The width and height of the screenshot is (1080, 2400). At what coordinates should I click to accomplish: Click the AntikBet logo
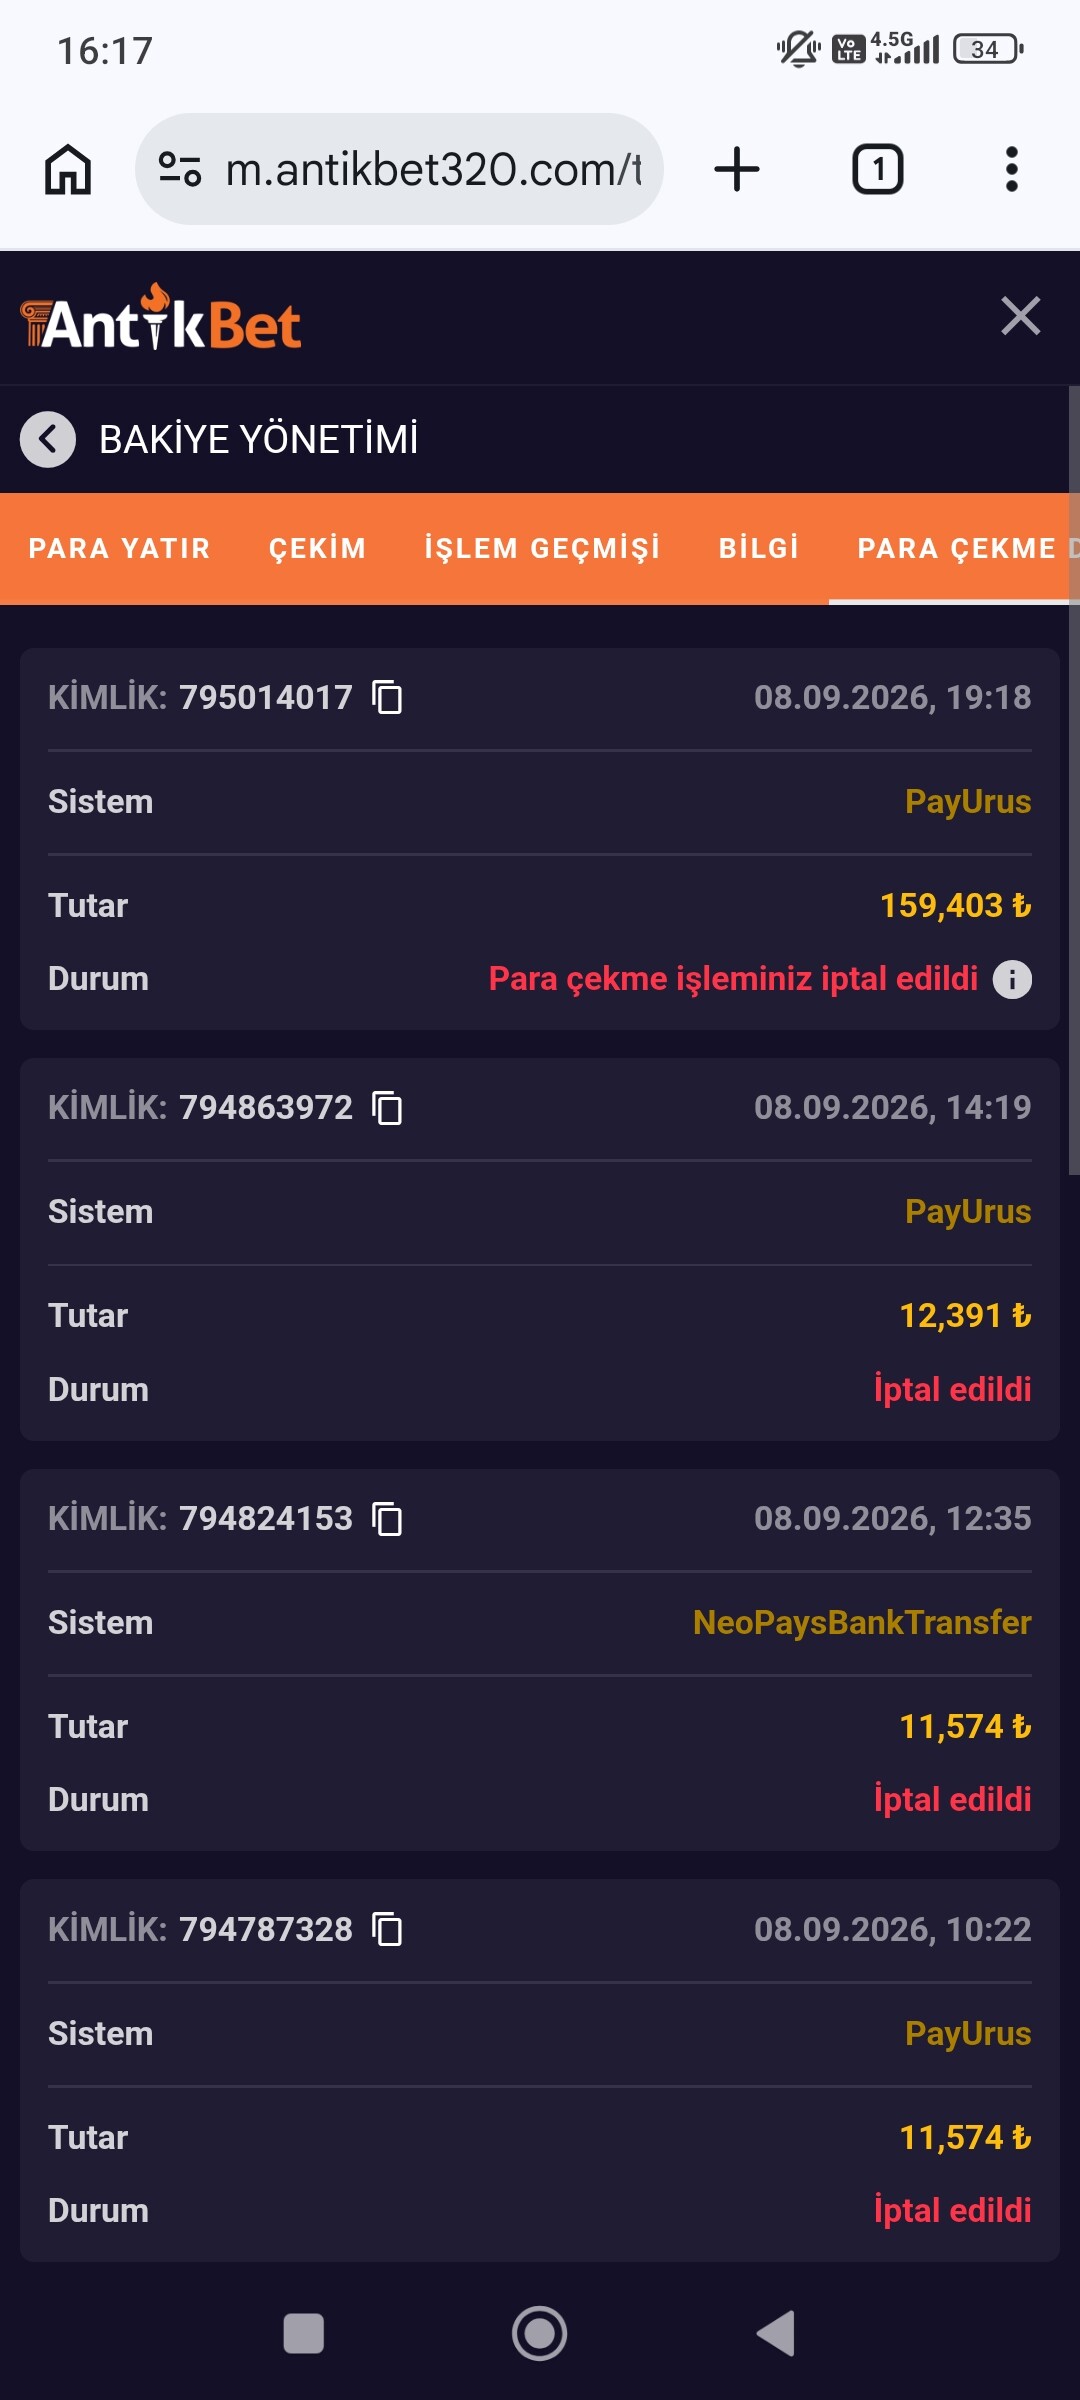click(x=161, y=317)
